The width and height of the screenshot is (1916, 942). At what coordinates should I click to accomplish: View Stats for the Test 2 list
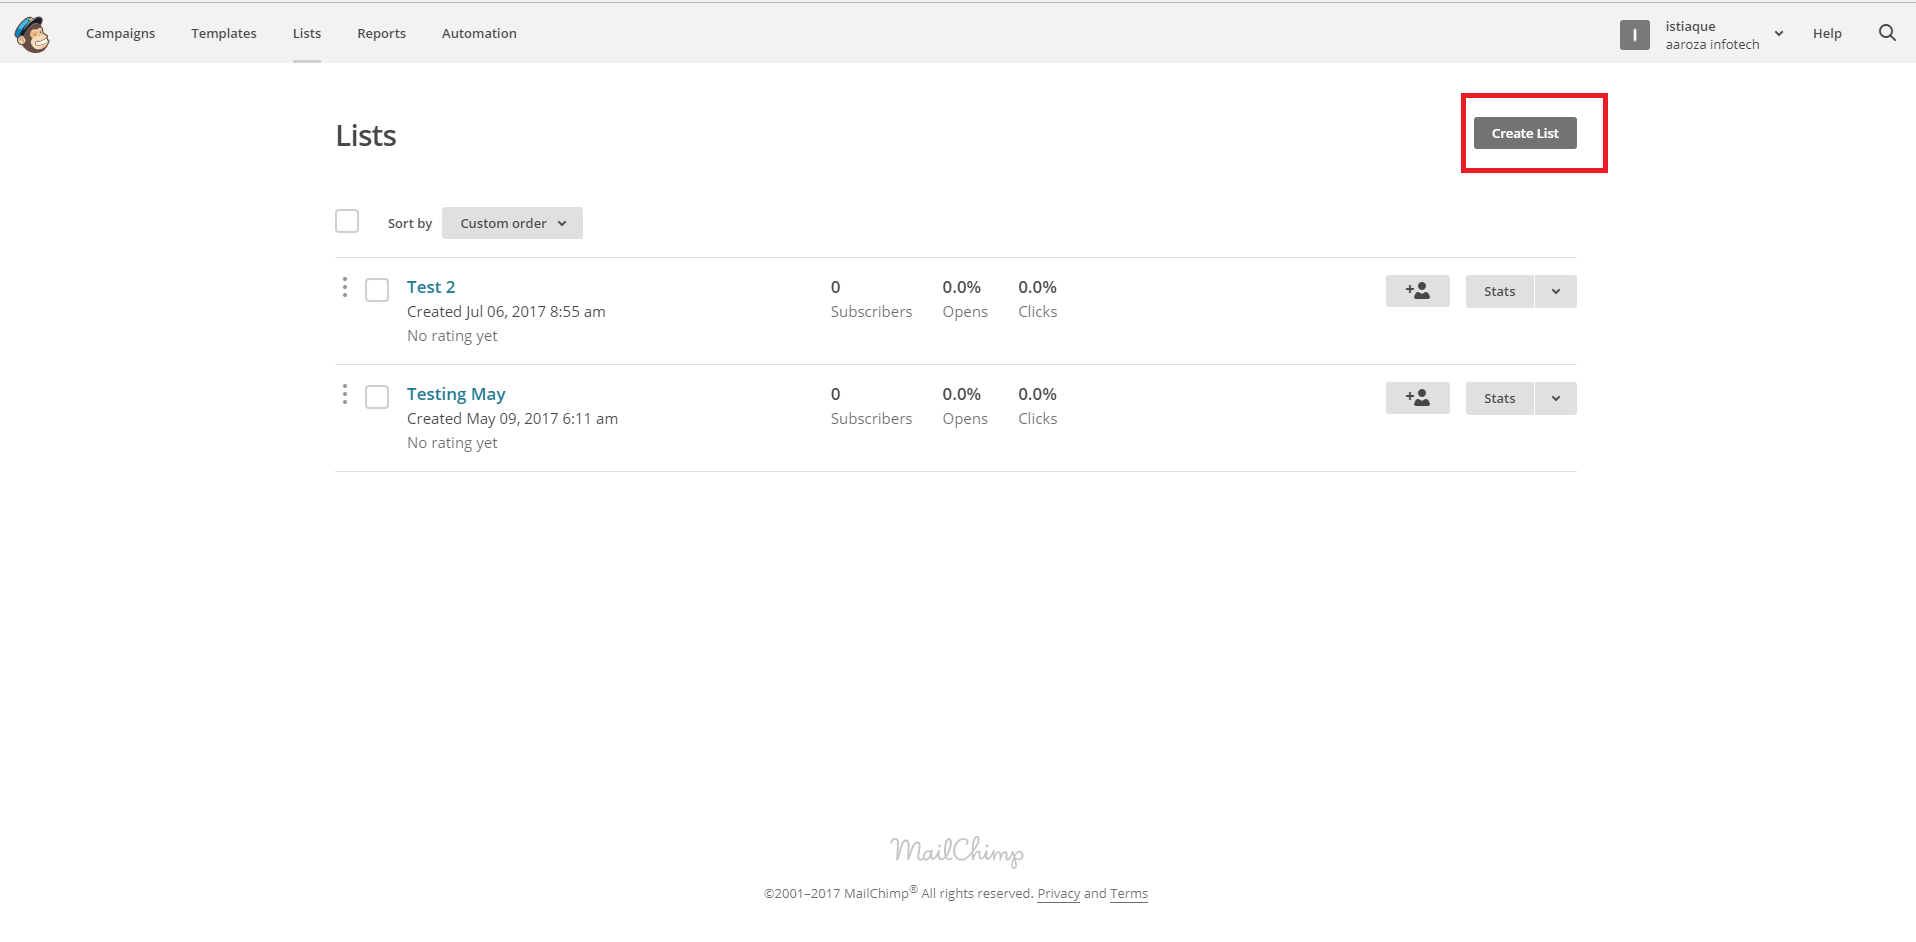tap(1499, 291)
